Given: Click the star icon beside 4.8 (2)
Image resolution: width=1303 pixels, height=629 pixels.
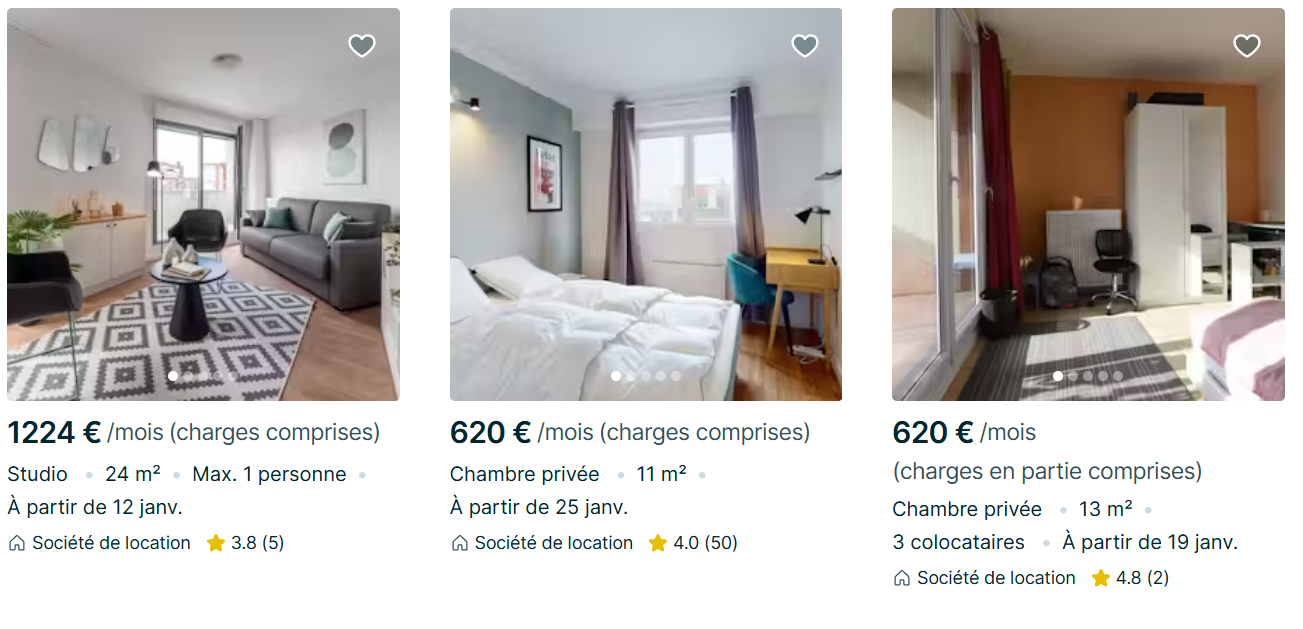Looking at the screenshot, I should (1101, 578).
